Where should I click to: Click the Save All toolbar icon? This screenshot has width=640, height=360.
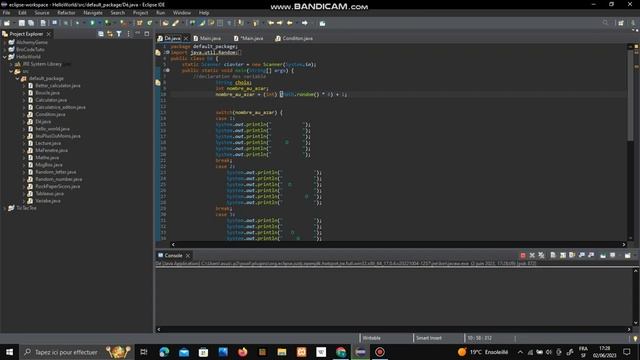(31, 23)
